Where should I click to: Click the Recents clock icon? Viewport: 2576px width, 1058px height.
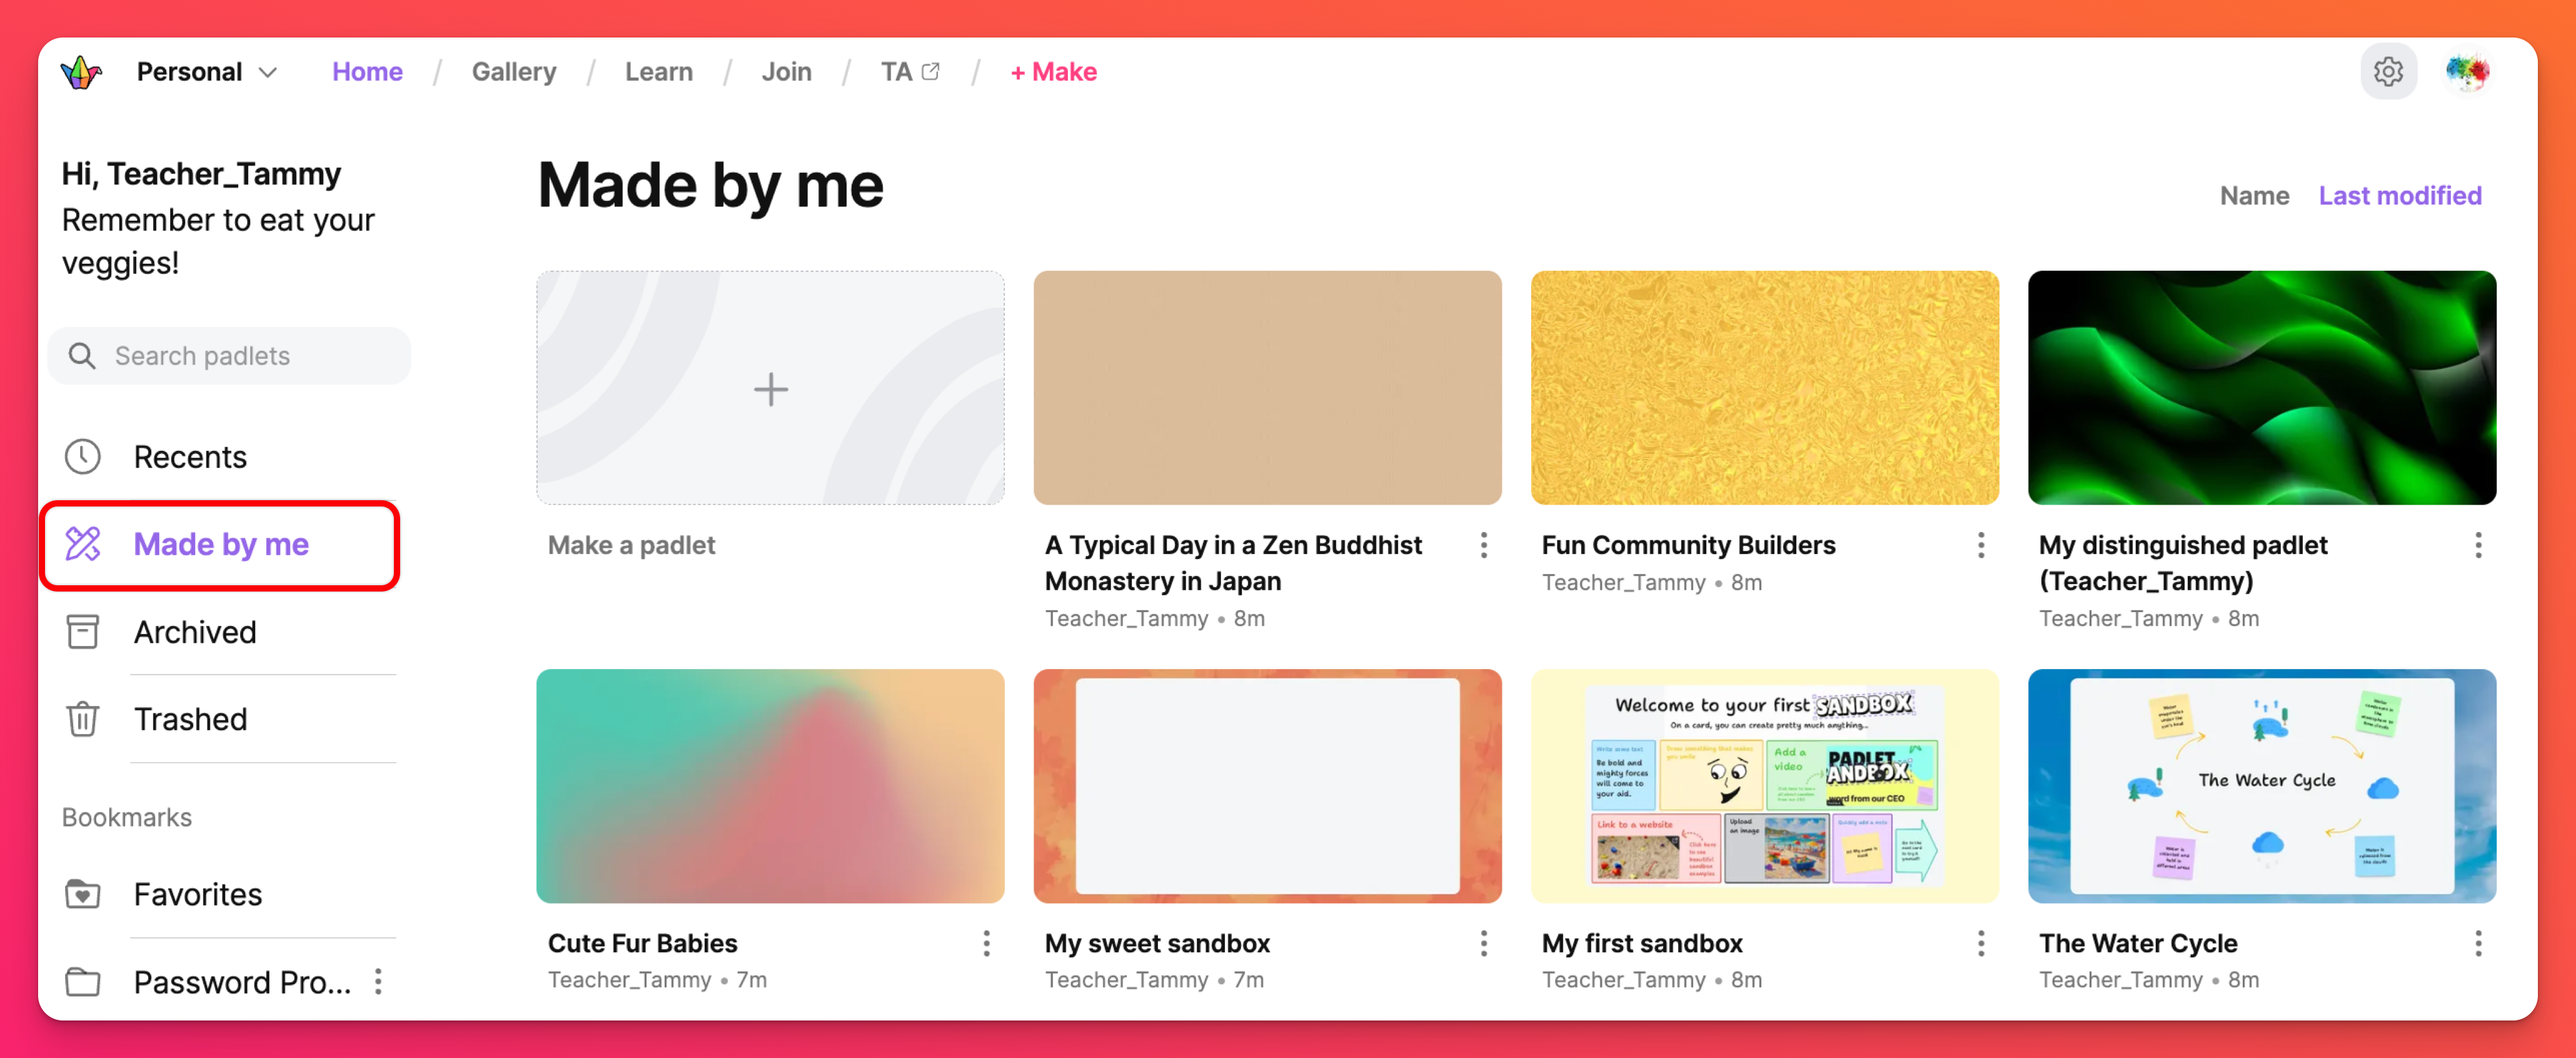(83, 457)
